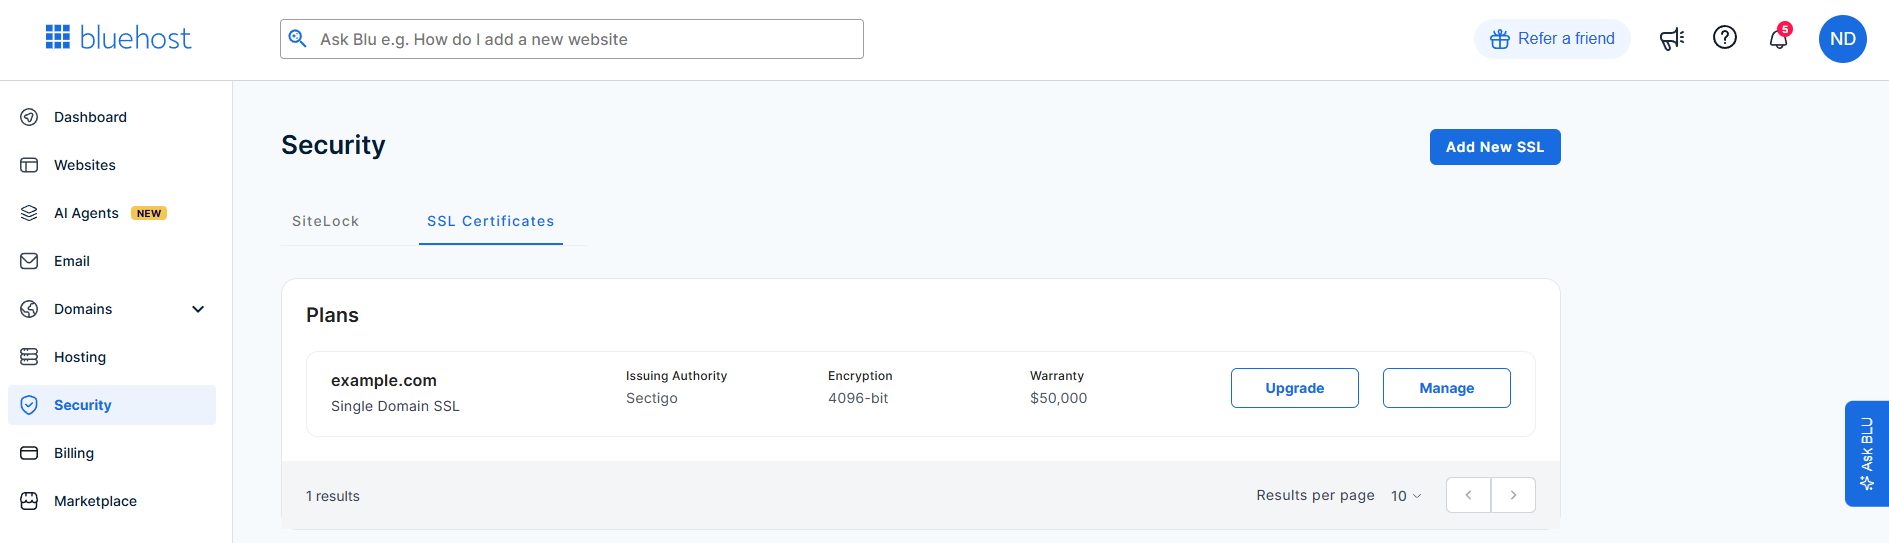Image resolution: width=1889 pixels, height=543 pixels.
Task: Focus the Ask Blu search field
Action: point(572,39)
